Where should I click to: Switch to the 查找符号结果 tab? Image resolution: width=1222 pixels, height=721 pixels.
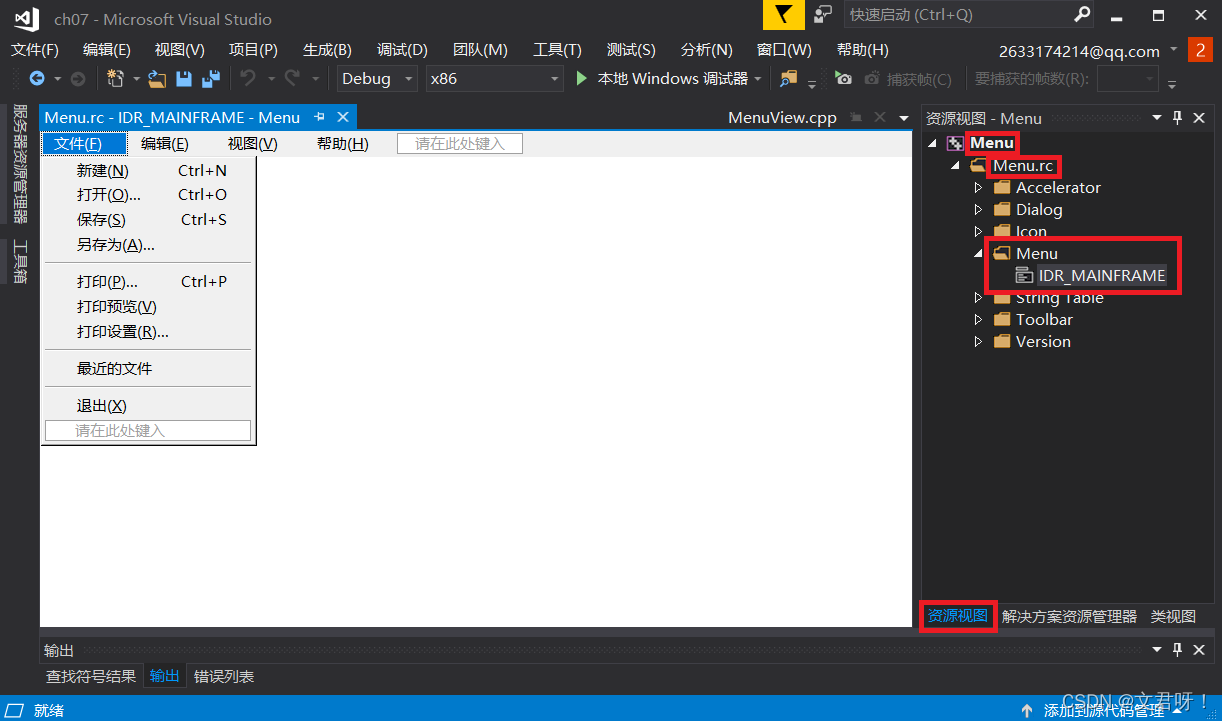pyautogui.click(x=91, y=676)
